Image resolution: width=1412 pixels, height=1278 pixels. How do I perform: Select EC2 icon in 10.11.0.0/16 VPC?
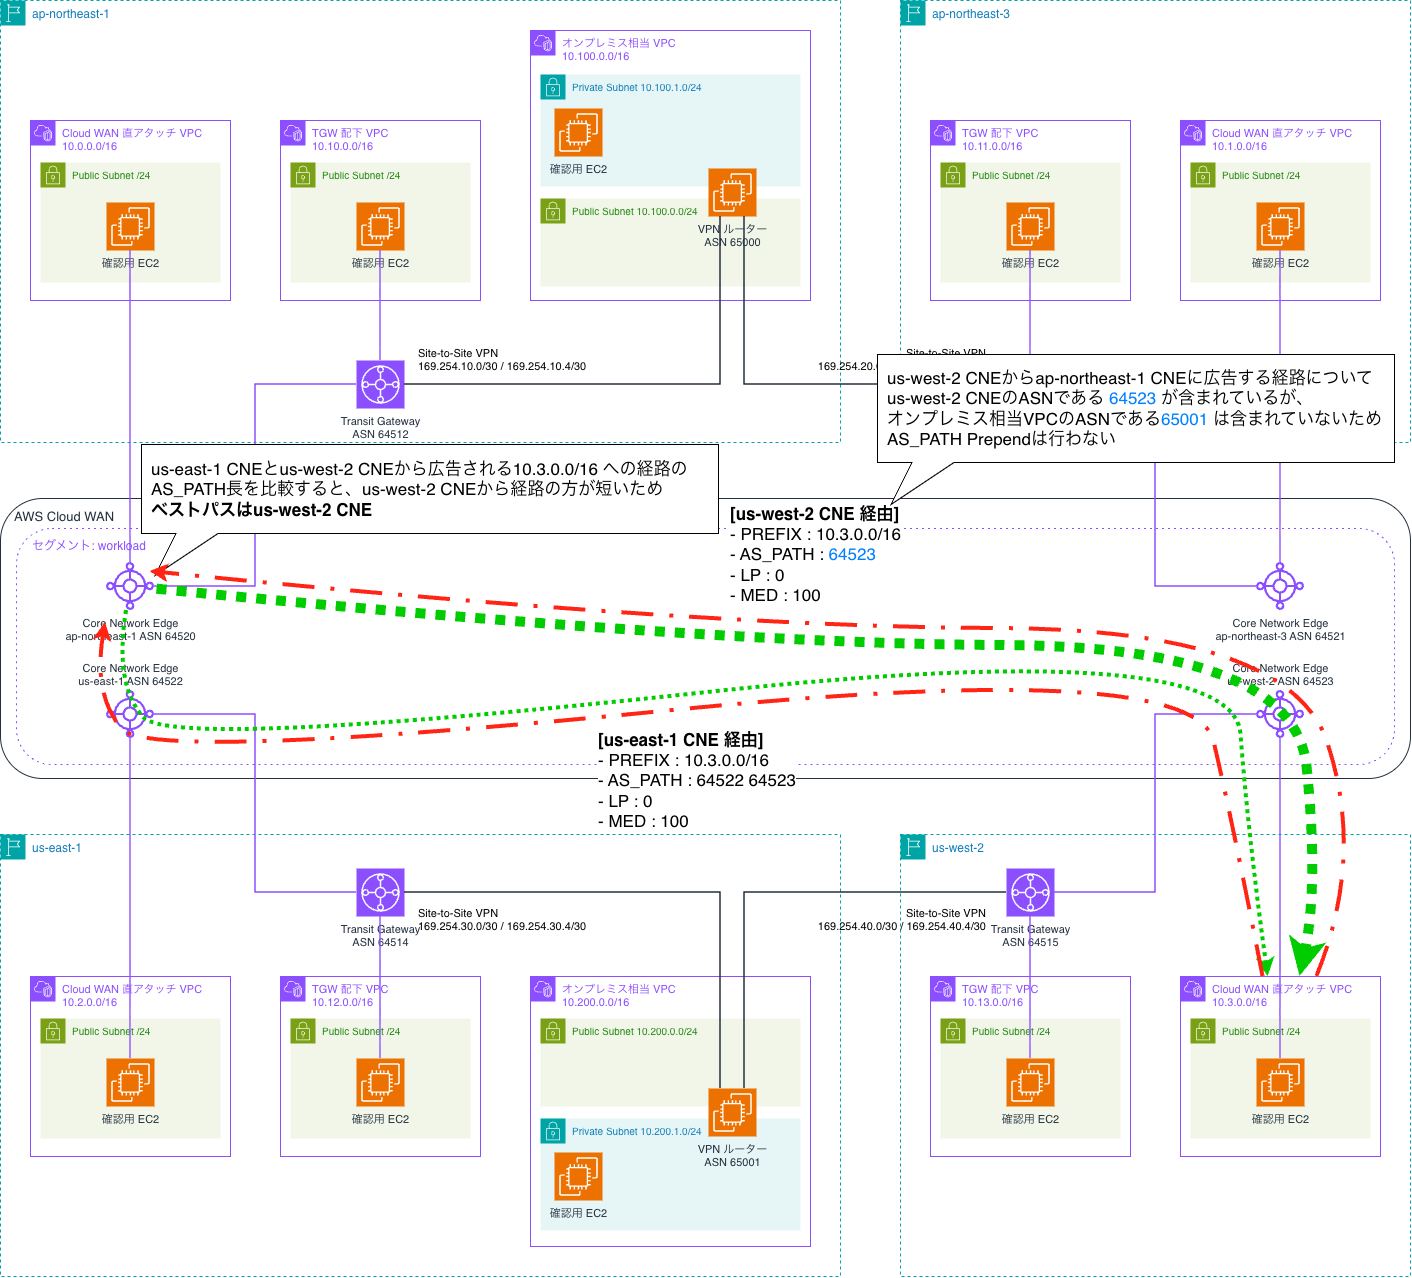click(x=1030, y=226)
